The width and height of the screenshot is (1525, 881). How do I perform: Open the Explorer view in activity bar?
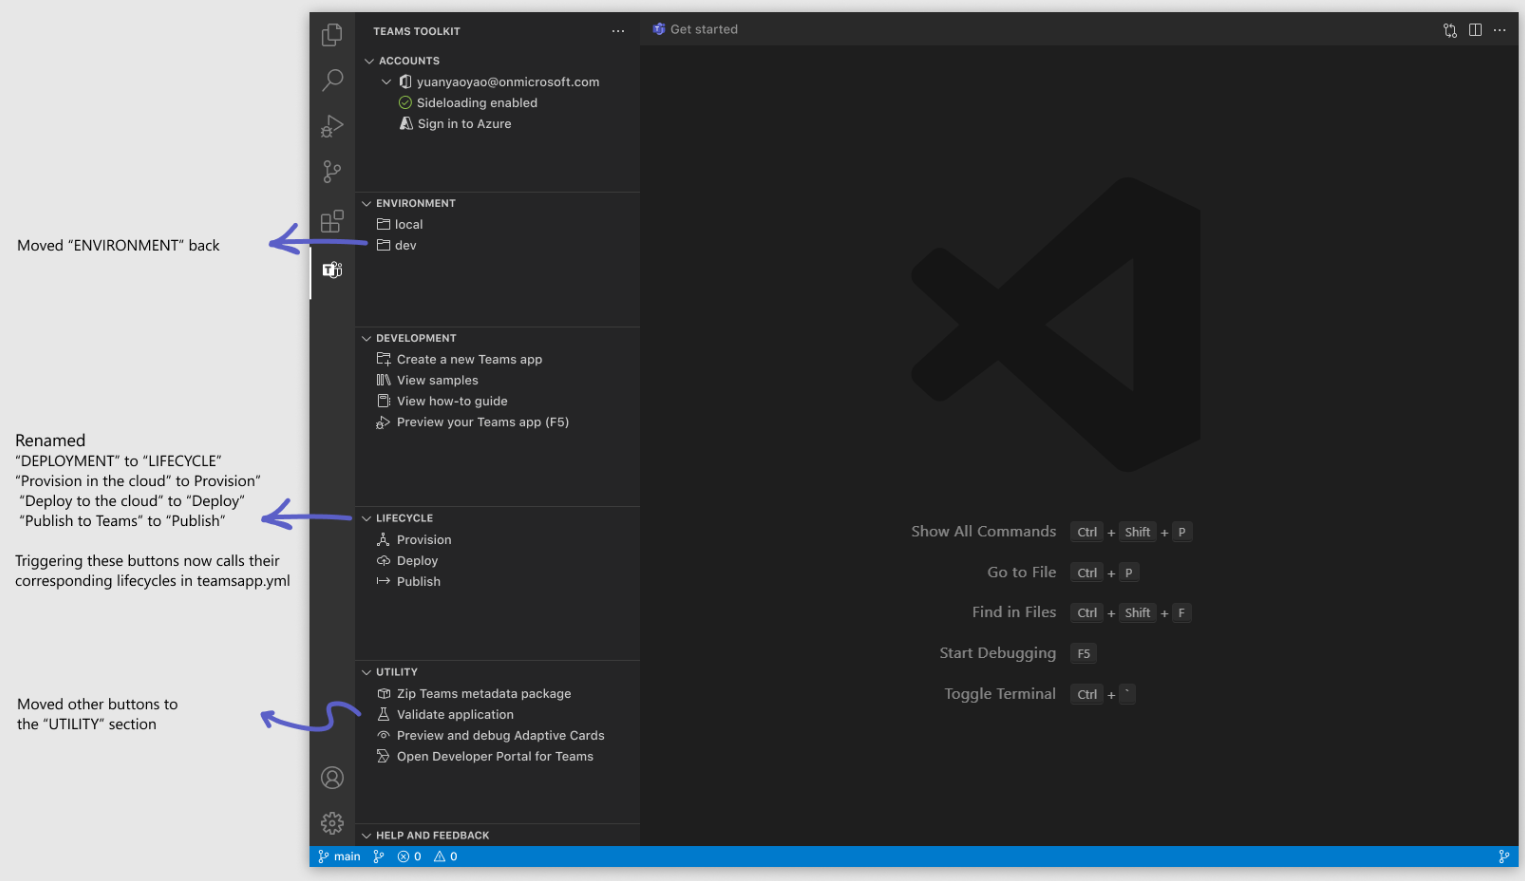pos(332,35)
